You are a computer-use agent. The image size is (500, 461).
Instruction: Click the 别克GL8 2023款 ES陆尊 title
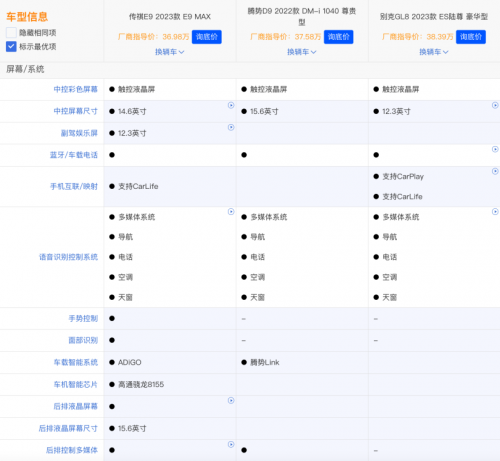click(x=434, y=17)
